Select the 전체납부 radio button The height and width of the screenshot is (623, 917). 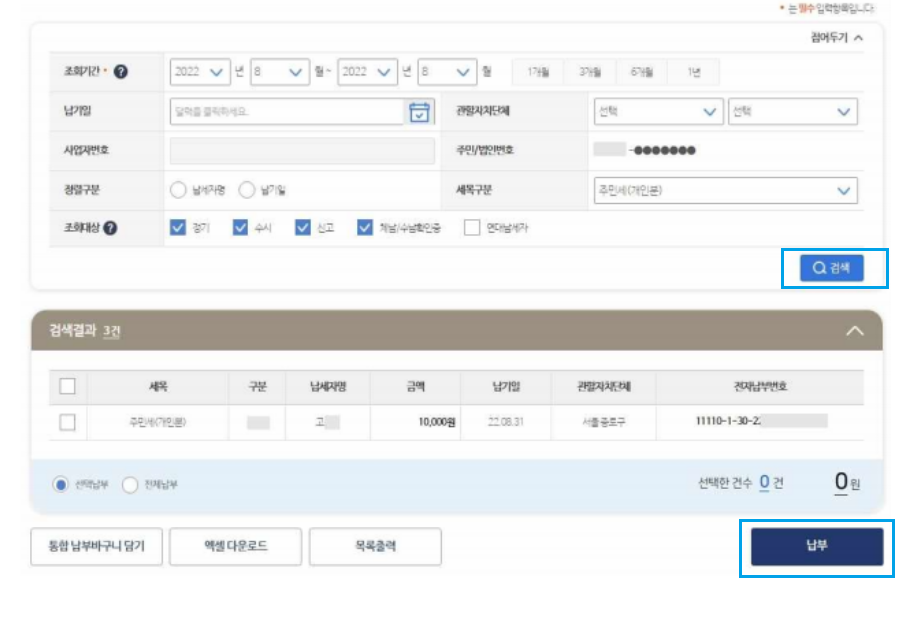[130, 485]
